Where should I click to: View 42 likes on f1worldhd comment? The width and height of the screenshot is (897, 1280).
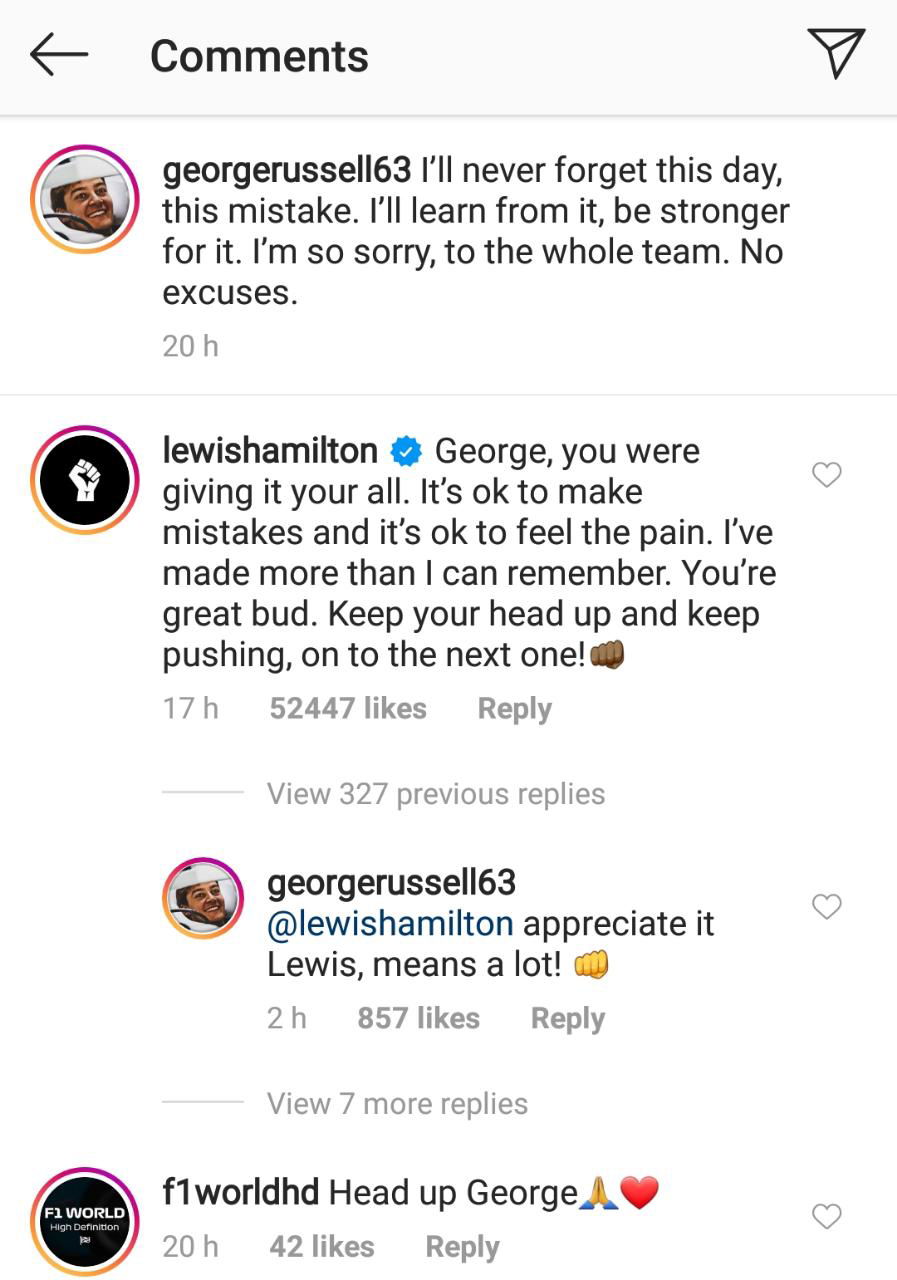(x=322, y=1246)
